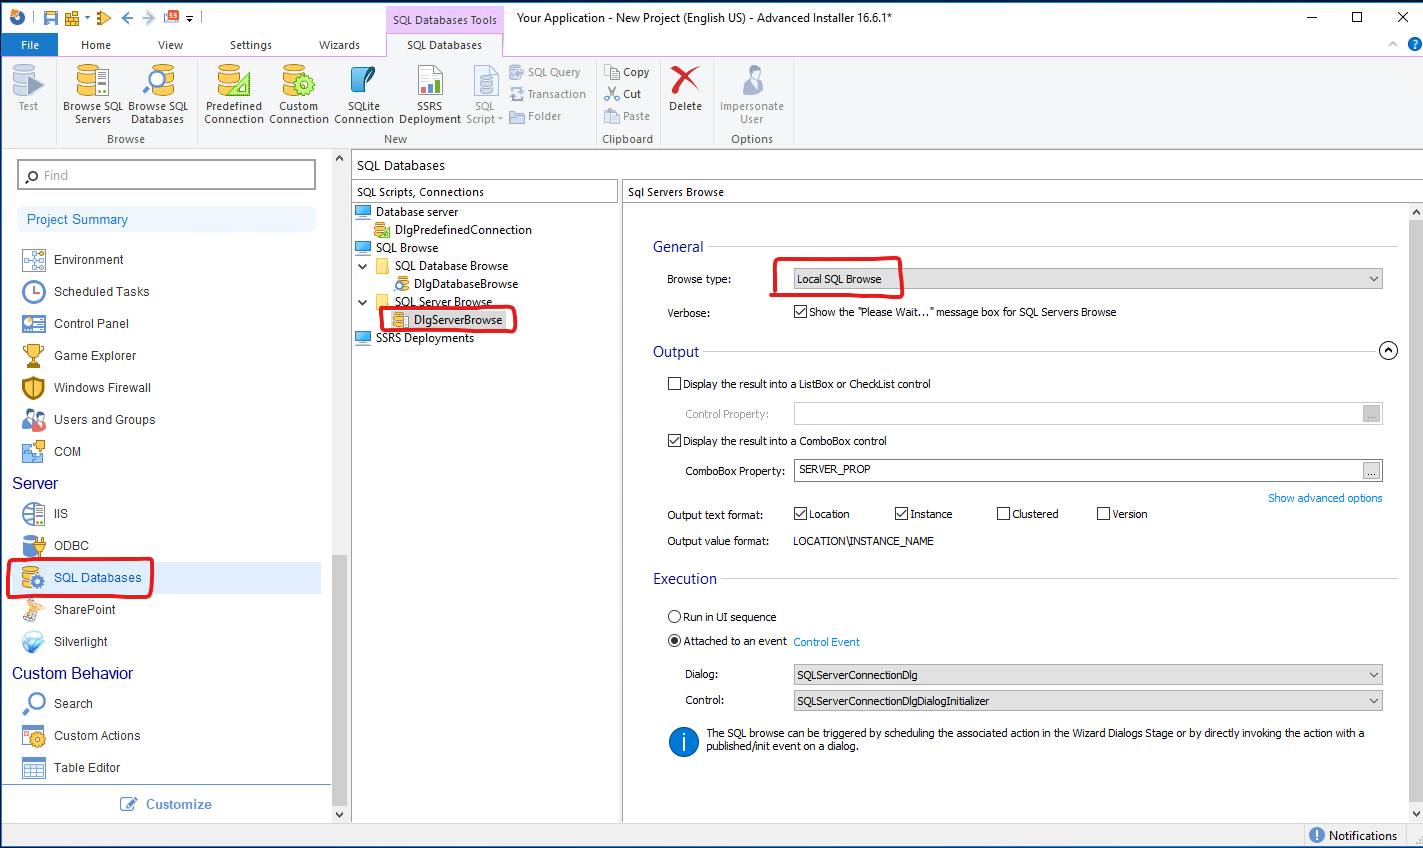The width and height of the screenshot is (1423, 848).
Task: Open the Browse type dropdown
Action: click(1088, 279)
